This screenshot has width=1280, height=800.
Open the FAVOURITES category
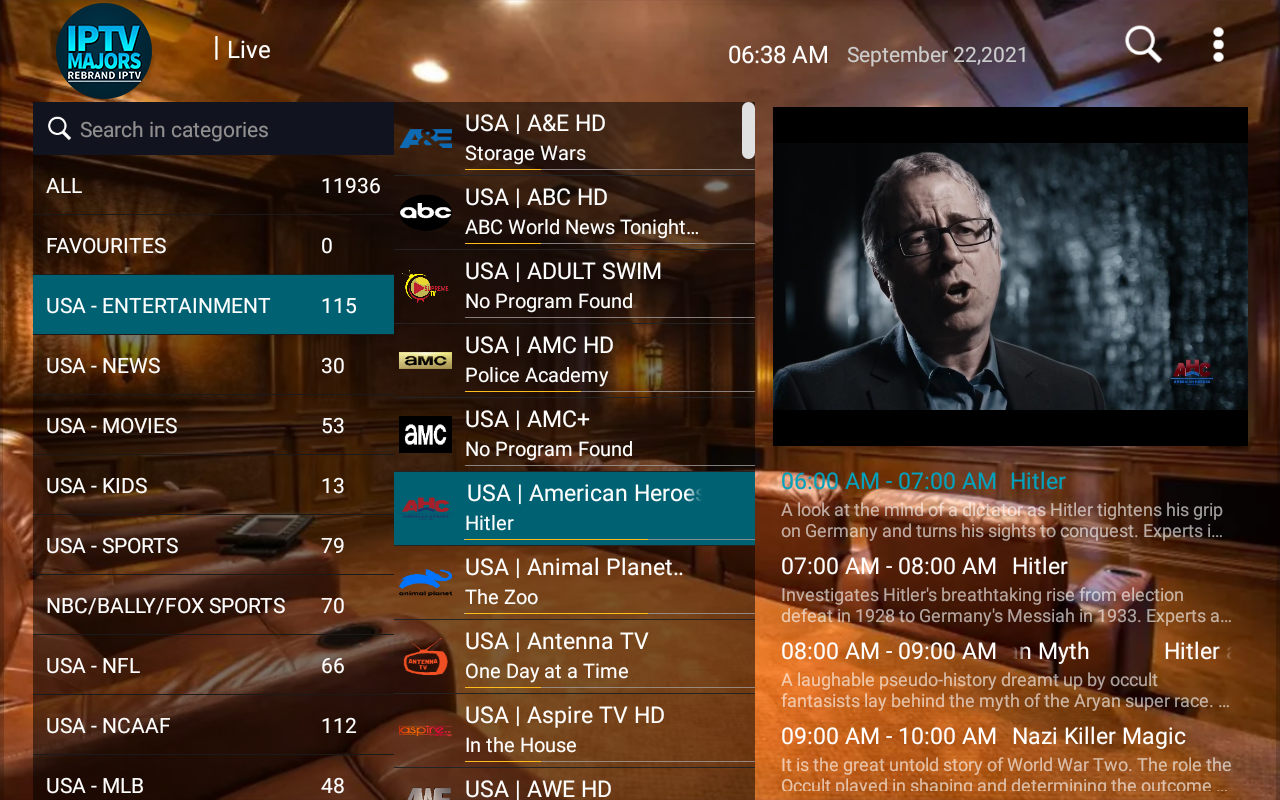tap(213, 245)
